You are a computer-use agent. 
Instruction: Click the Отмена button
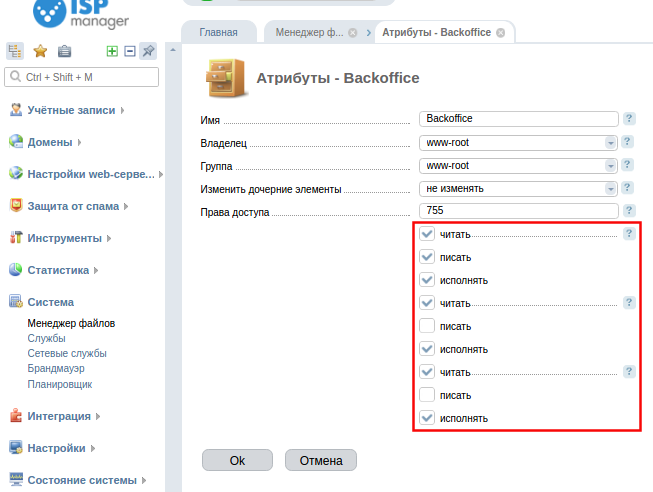320,461
